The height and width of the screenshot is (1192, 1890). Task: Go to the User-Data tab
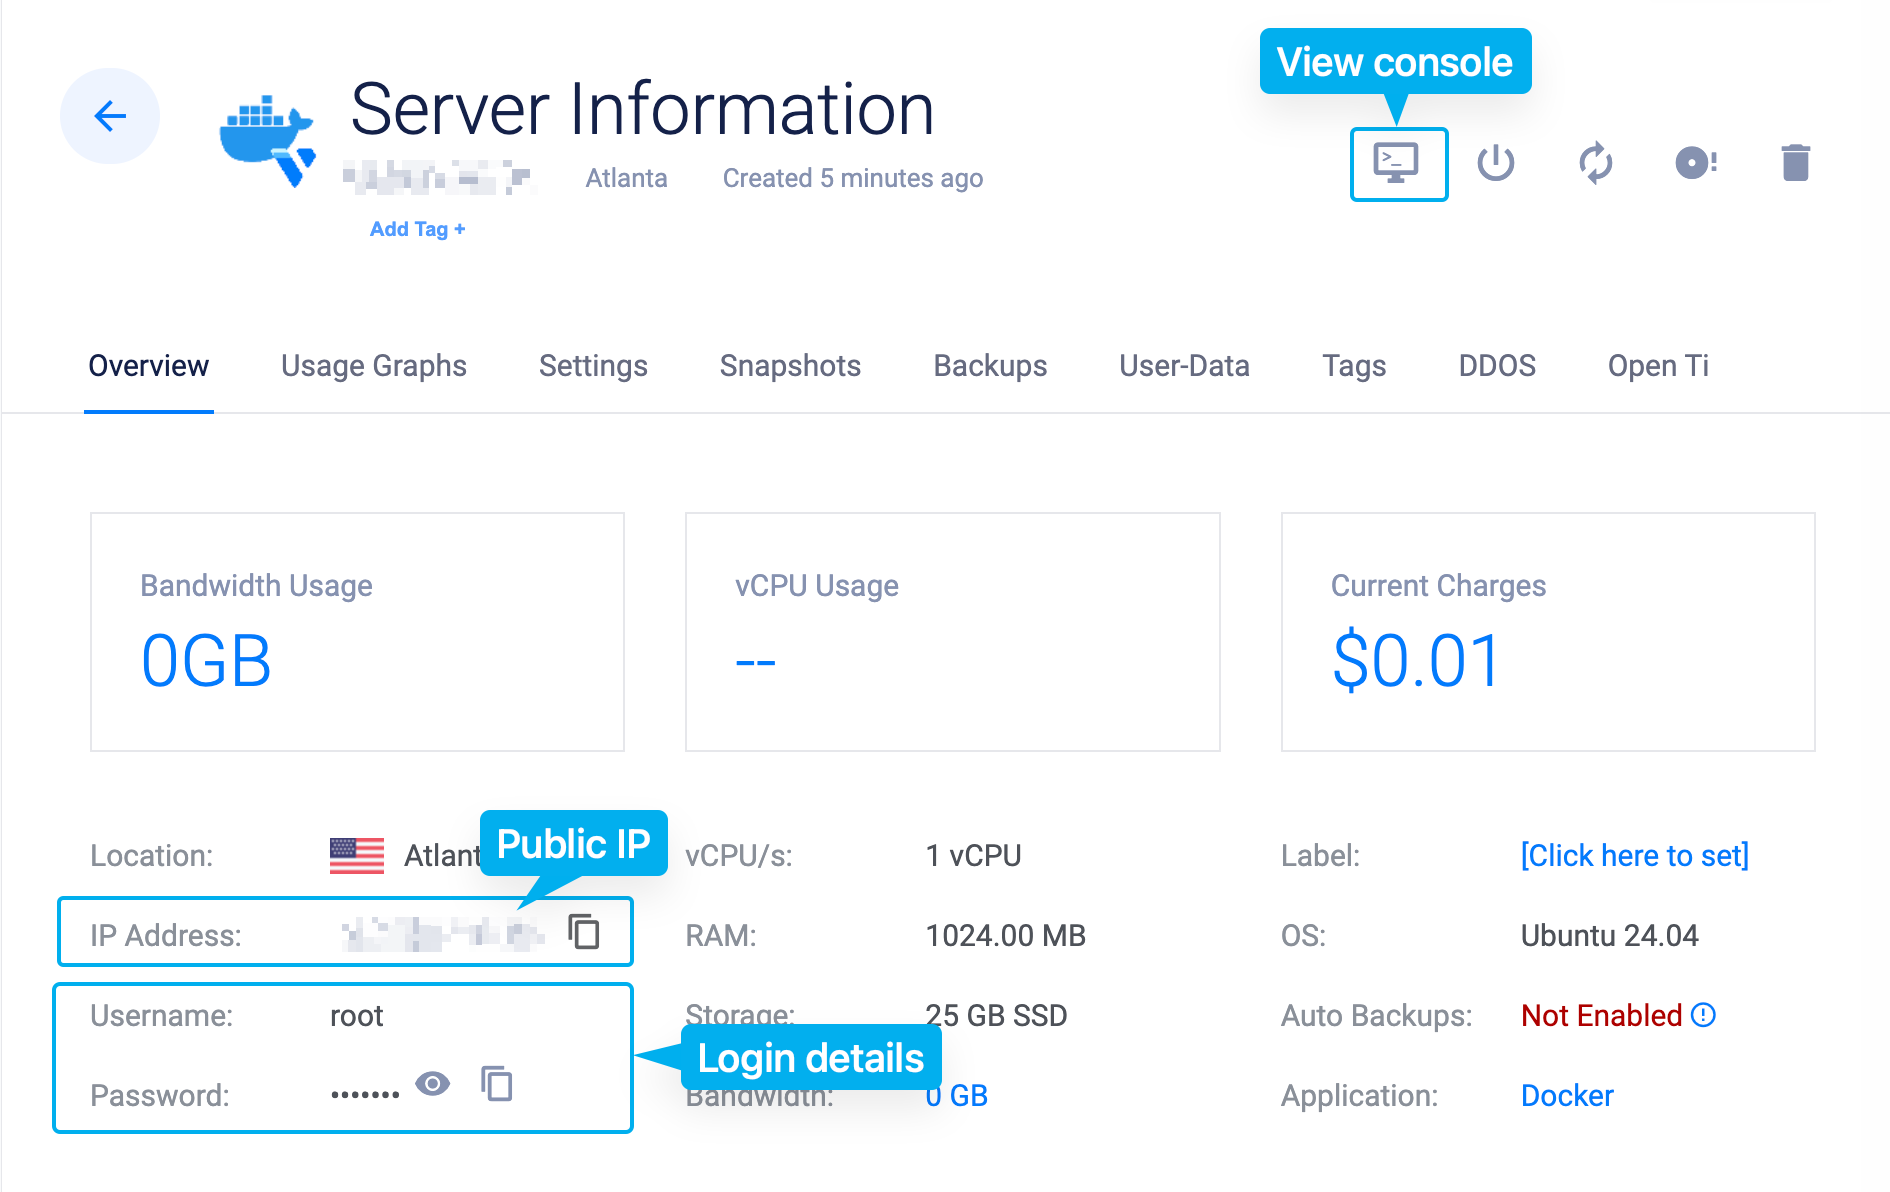coord(1184,366)
